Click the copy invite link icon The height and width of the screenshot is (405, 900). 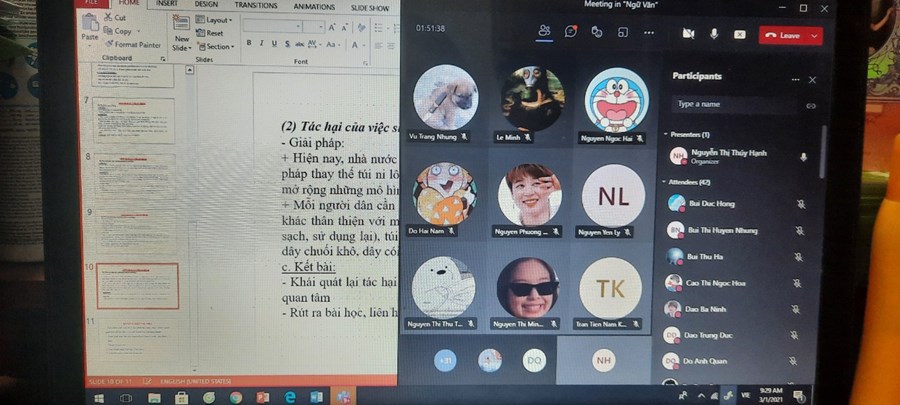(810, 105)
